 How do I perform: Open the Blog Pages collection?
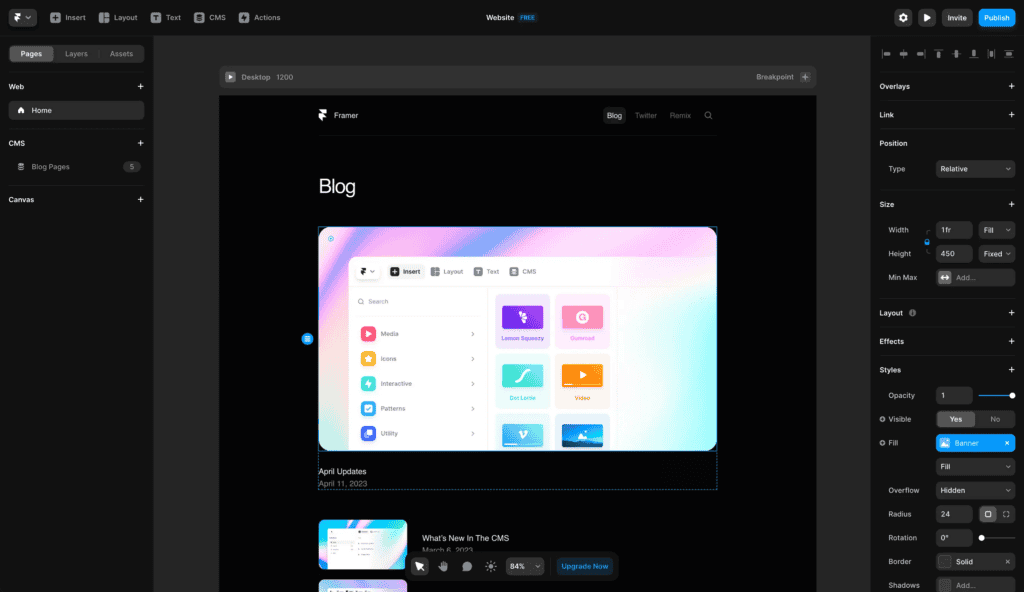click(x=76, y=167)
